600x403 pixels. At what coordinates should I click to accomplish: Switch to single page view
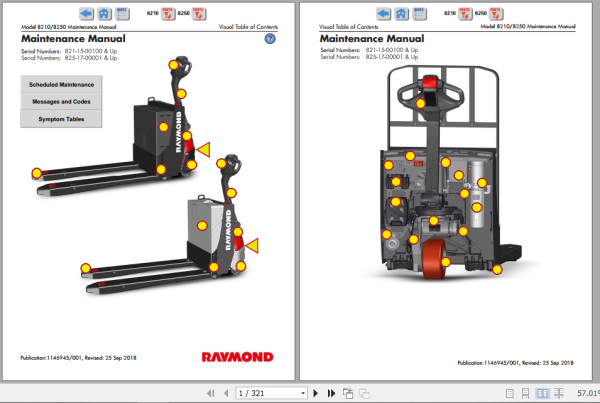pyautogui.click(x=509, y=393)
